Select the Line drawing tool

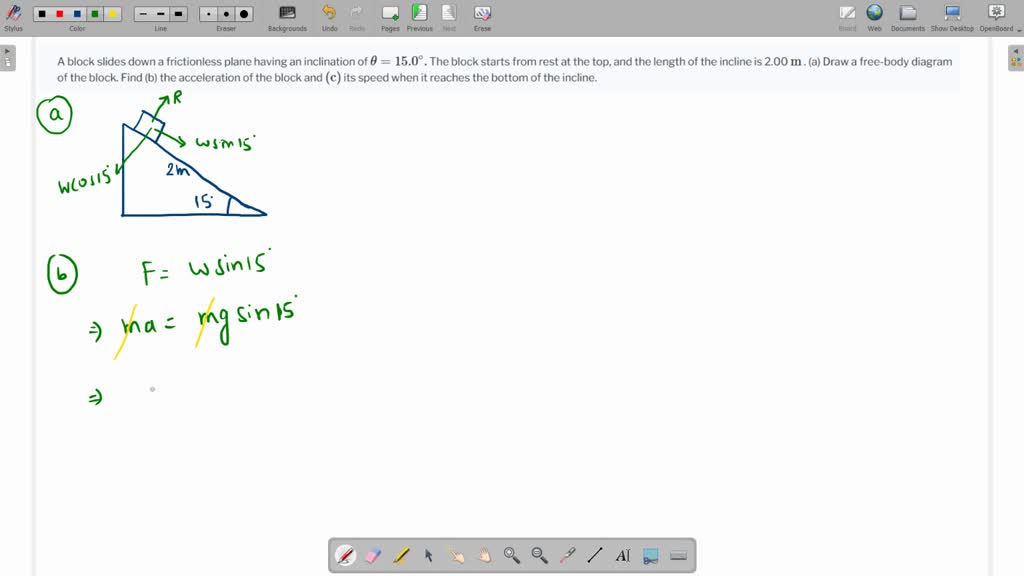[x=593, y=555]
